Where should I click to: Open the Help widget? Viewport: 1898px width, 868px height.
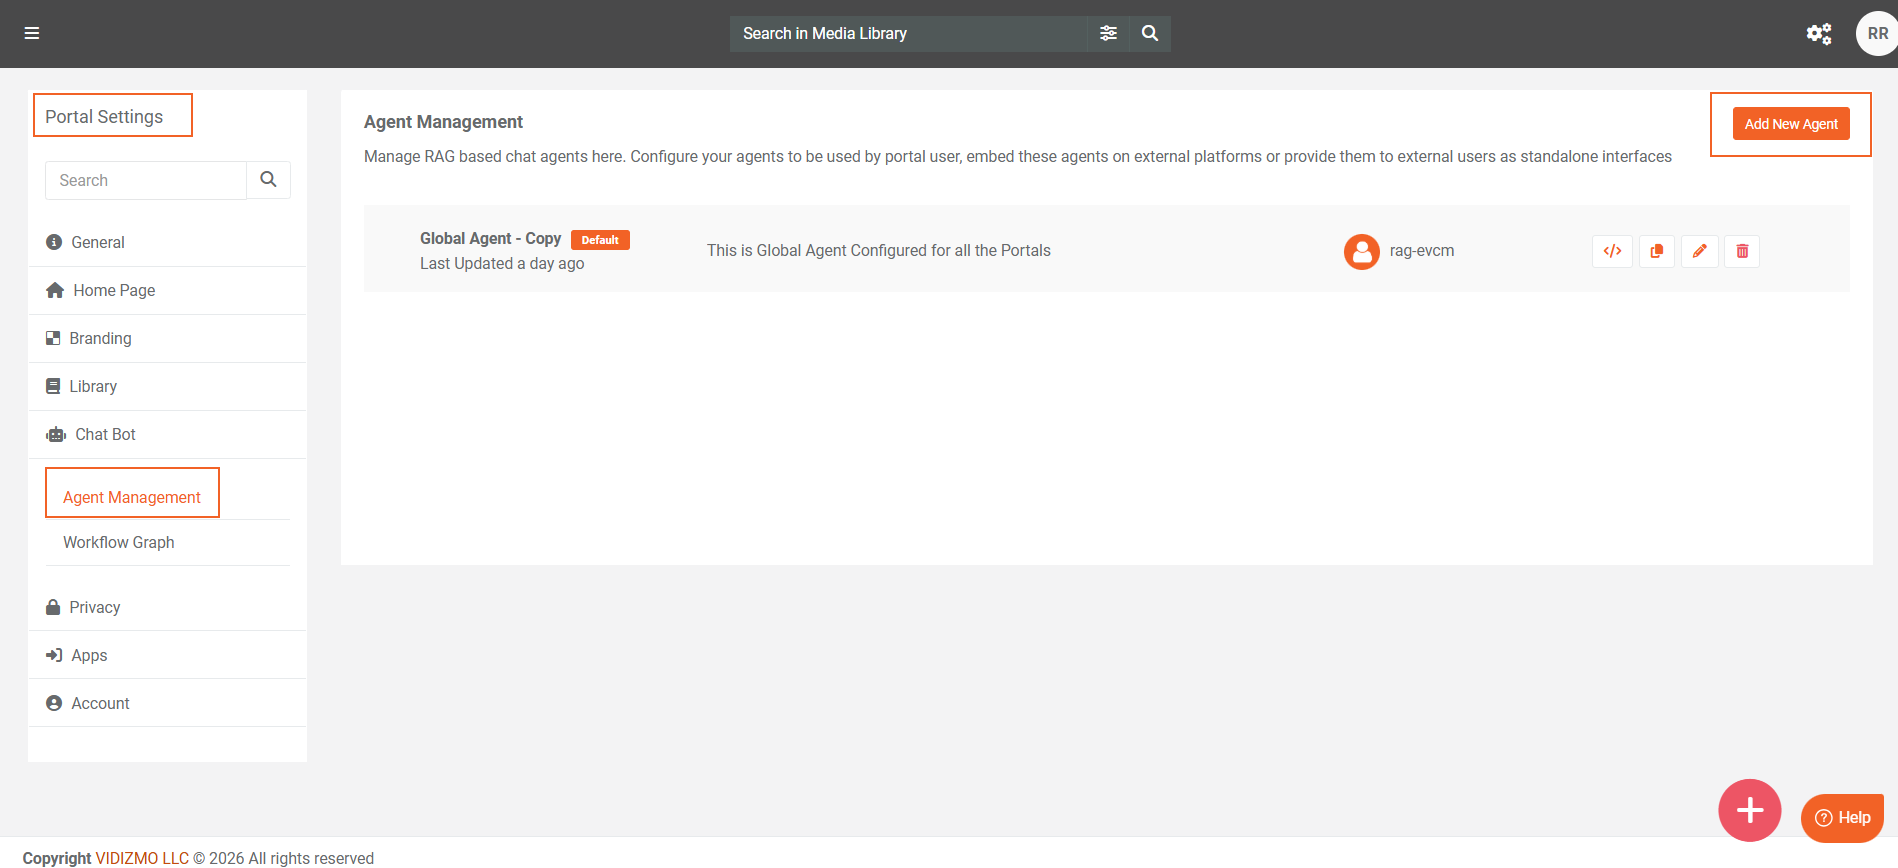[1842, 818]
